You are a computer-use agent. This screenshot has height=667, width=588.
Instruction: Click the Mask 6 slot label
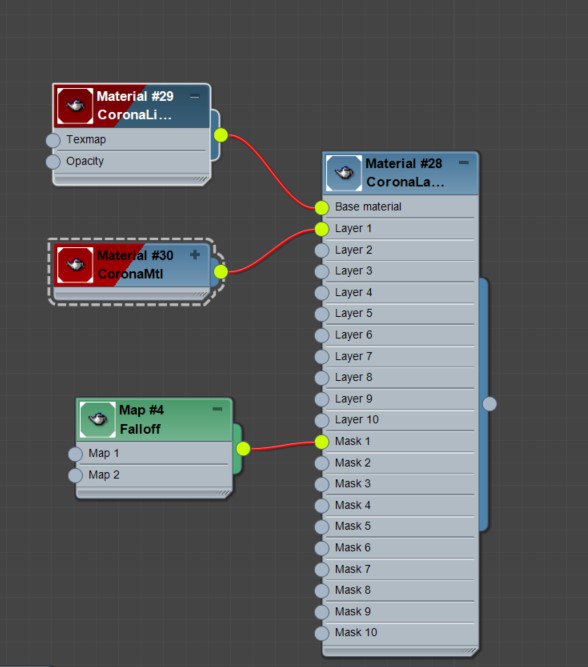[x=352, y=547]
